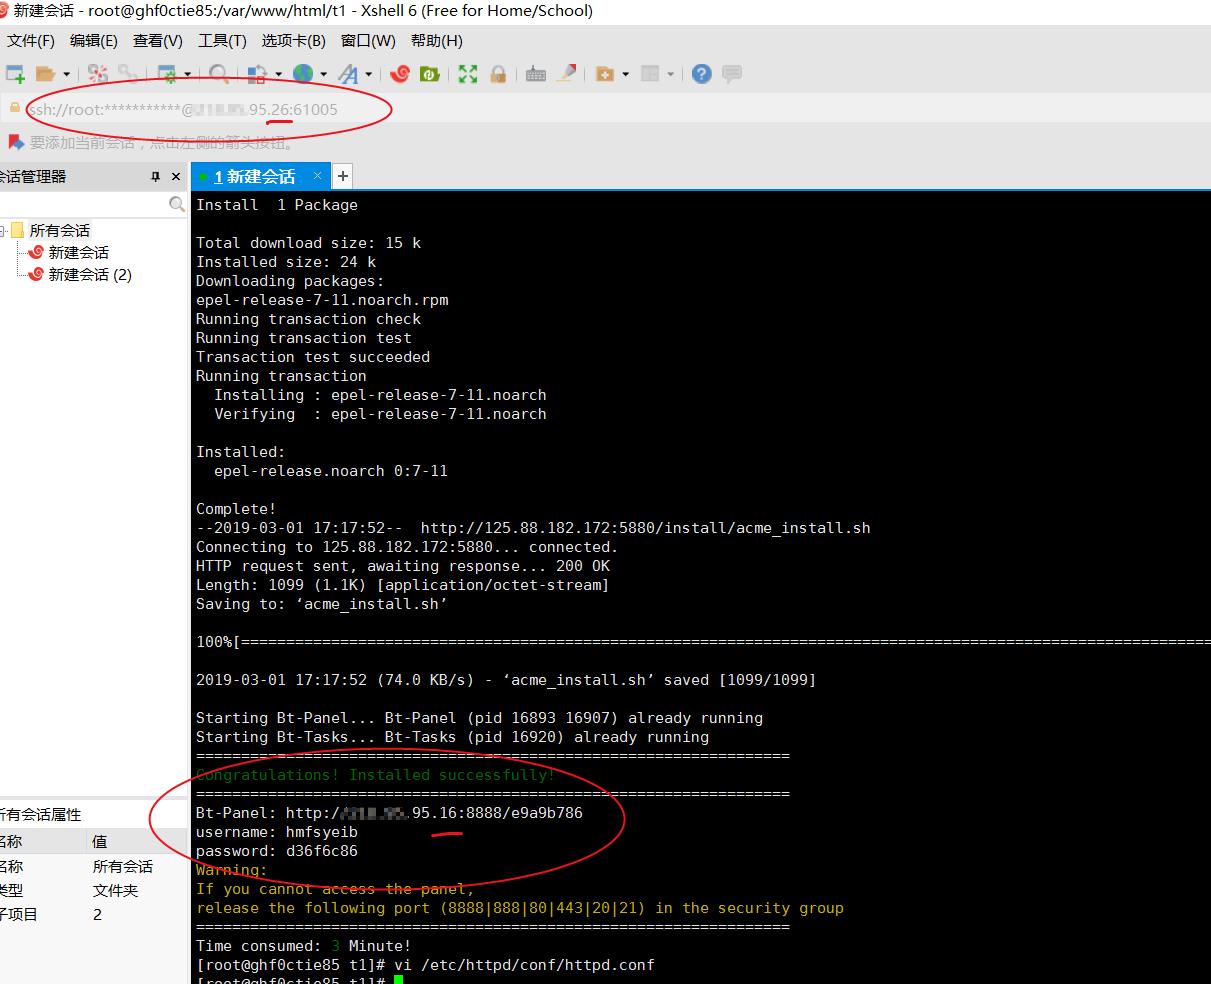Expand the globe encoding dropdown arrow
Screen dimensions: 1211x984
pyautogui.click(x=323, y=74)
